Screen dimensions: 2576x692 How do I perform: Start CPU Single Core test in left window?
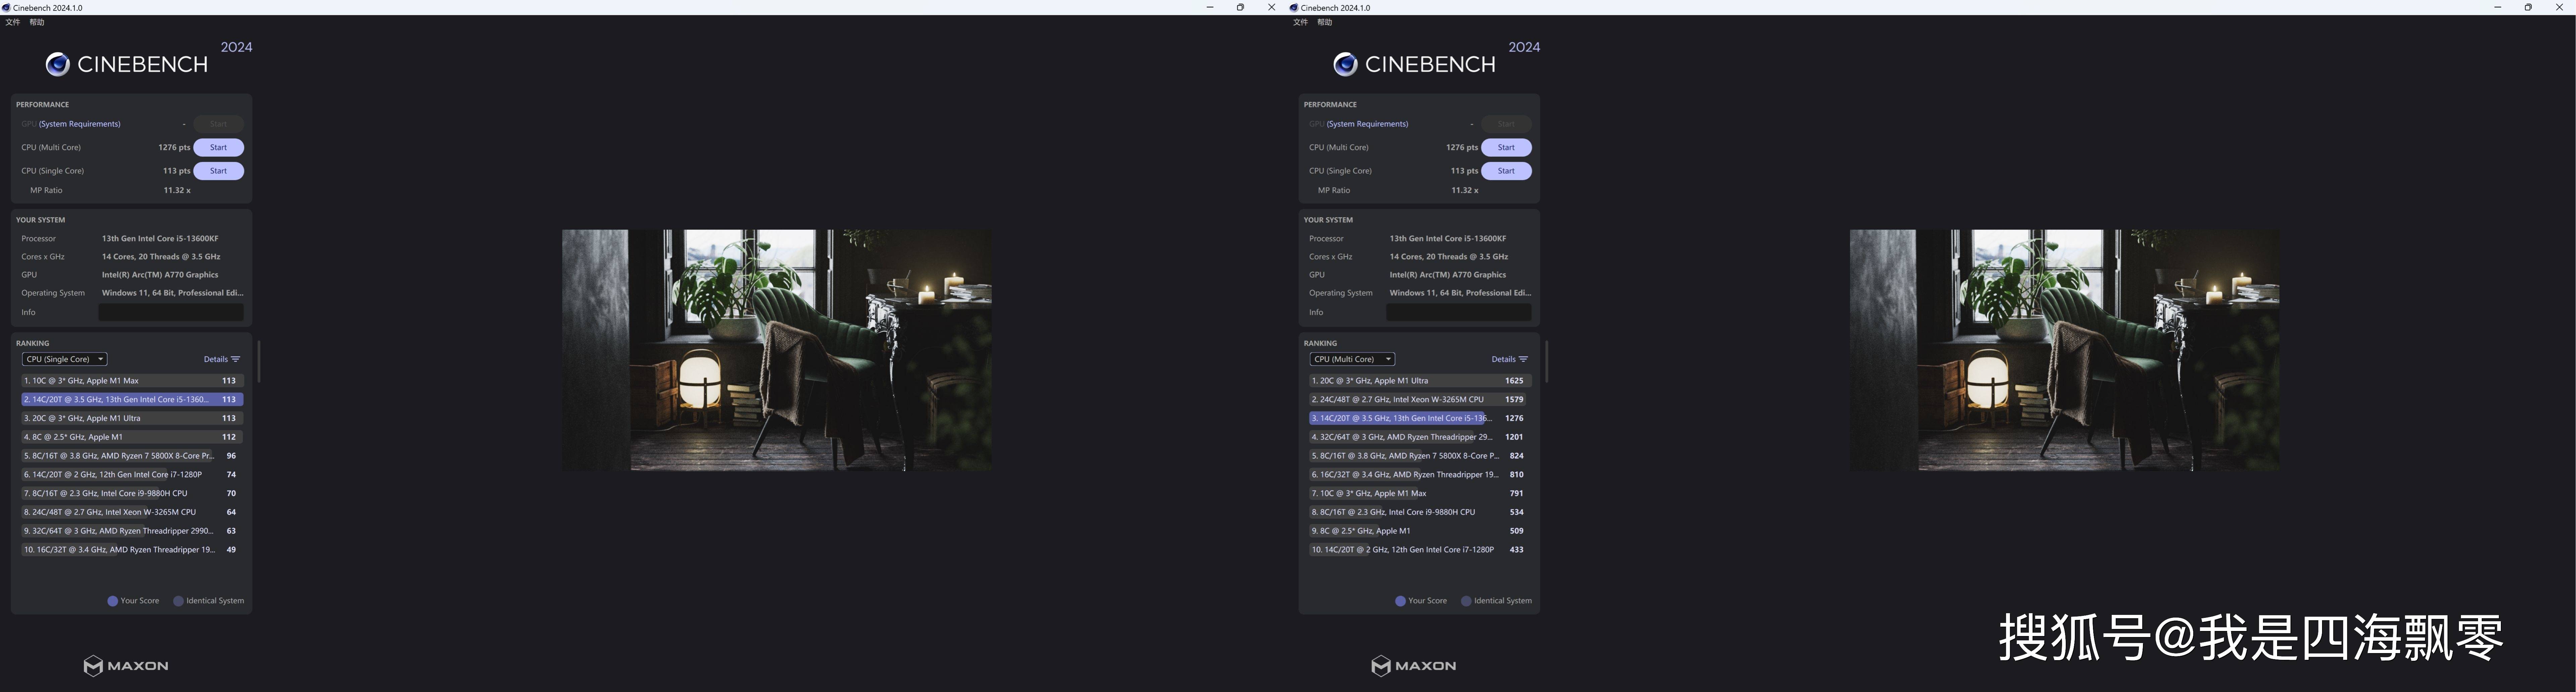pyautogui.click(x=218, y=171)
